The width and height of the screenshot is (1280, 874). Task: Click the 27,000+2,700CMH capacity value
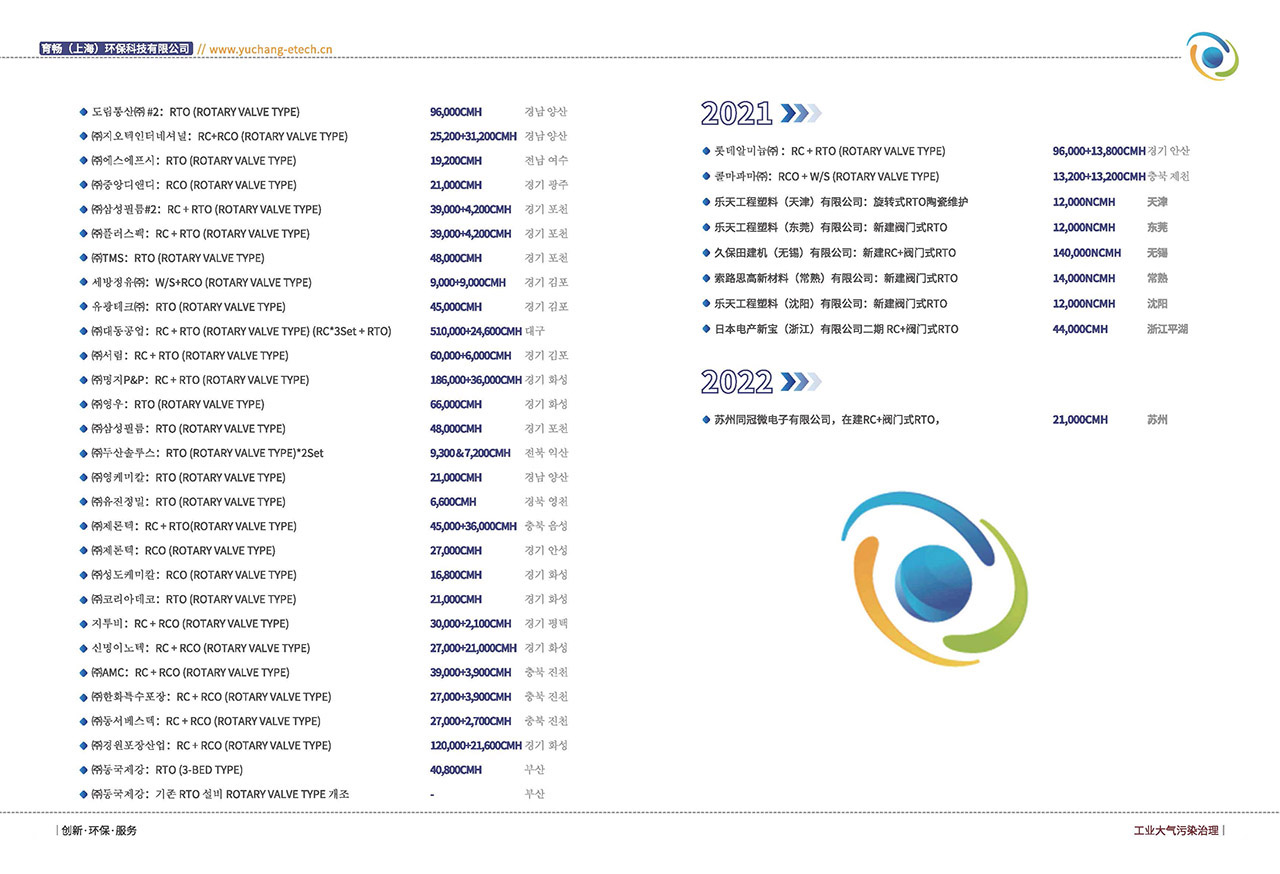[x=471, y=721]
